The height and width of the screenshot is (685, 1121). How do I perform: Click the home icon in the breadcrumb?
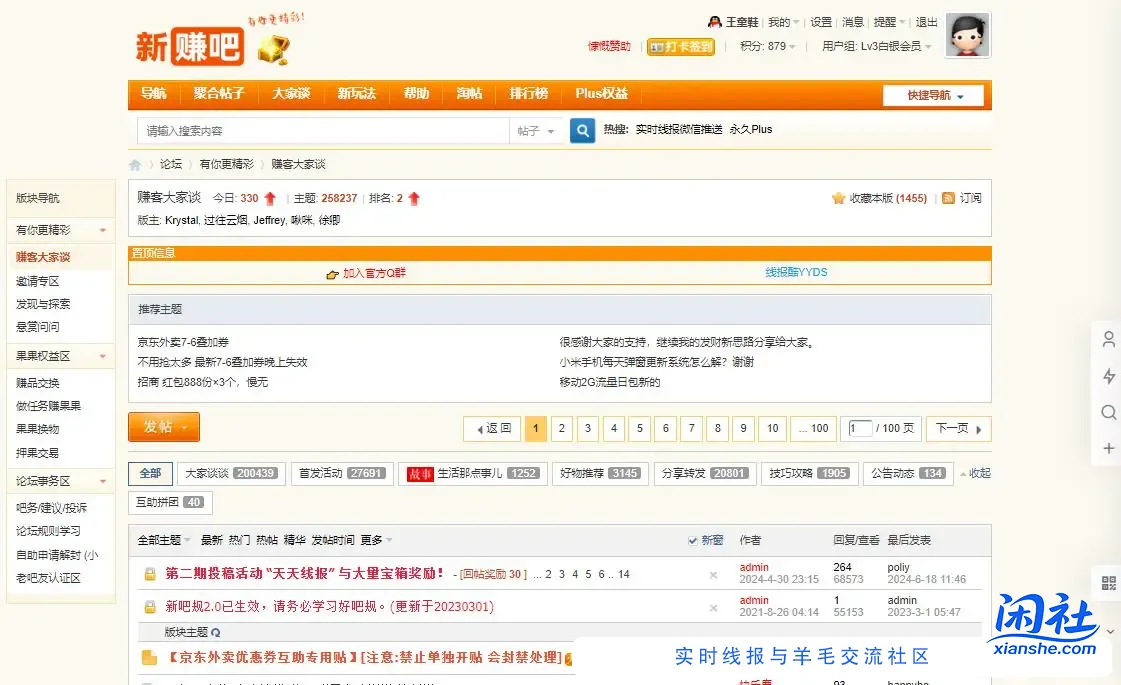(135, 164)
